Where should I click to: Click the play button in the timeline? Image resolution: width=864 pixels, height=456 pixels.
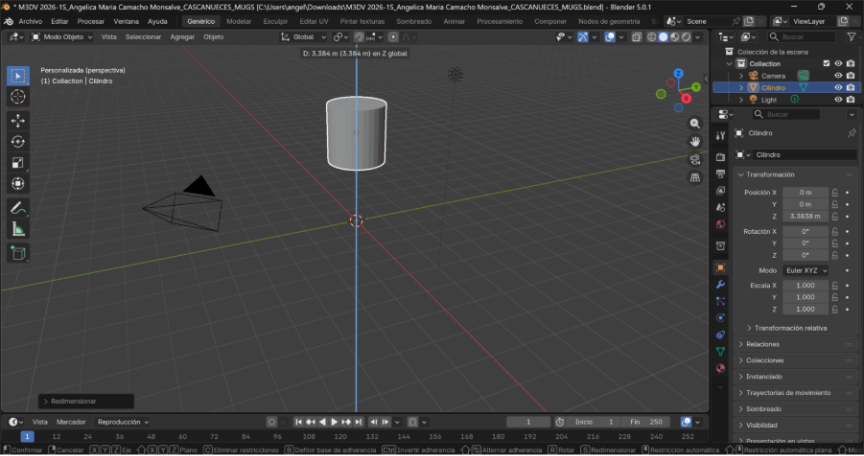[334, 422]
